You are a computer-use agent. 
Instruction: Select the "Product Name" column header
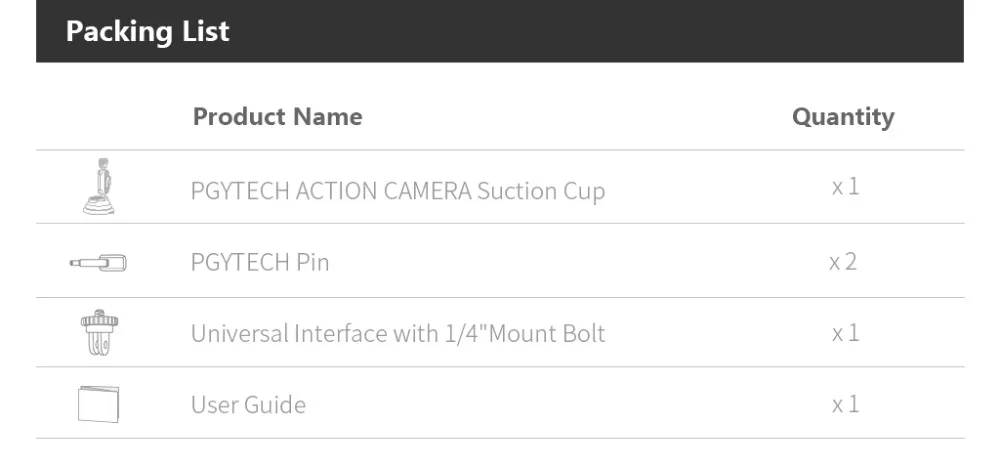pyautogui.click(x=277, y=116)
